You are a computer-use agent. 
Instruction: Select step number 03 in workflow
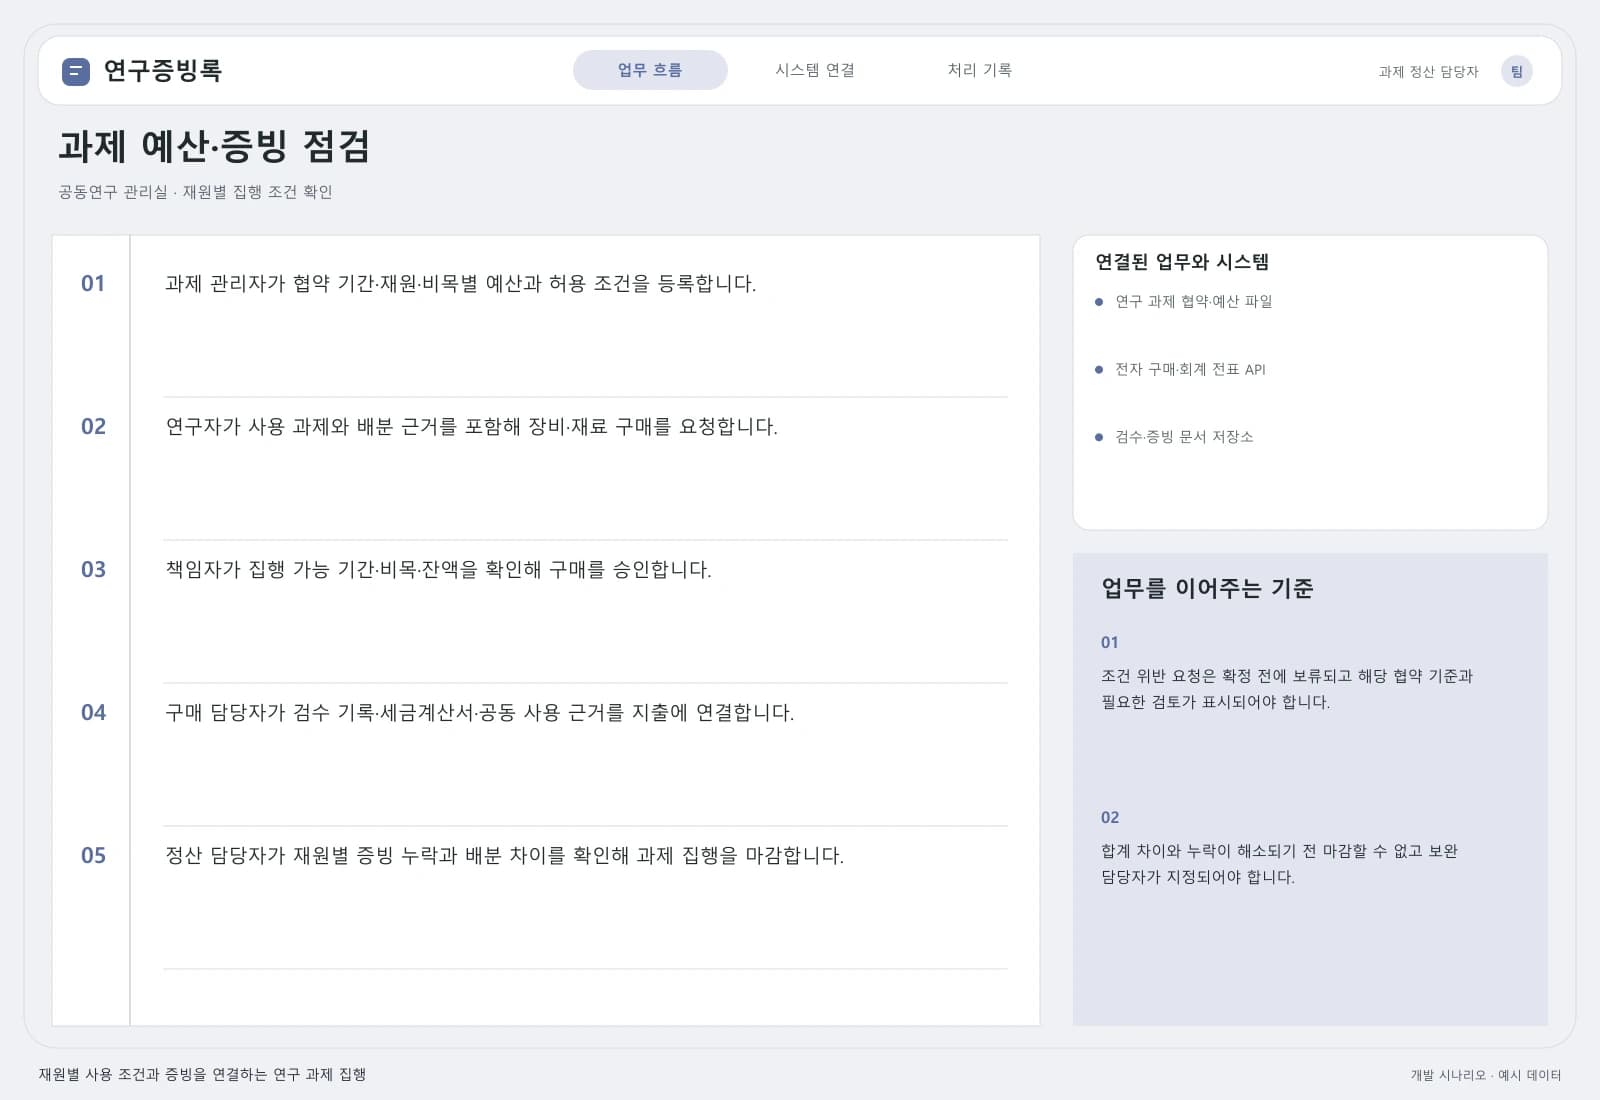click(x=93, y=570)
